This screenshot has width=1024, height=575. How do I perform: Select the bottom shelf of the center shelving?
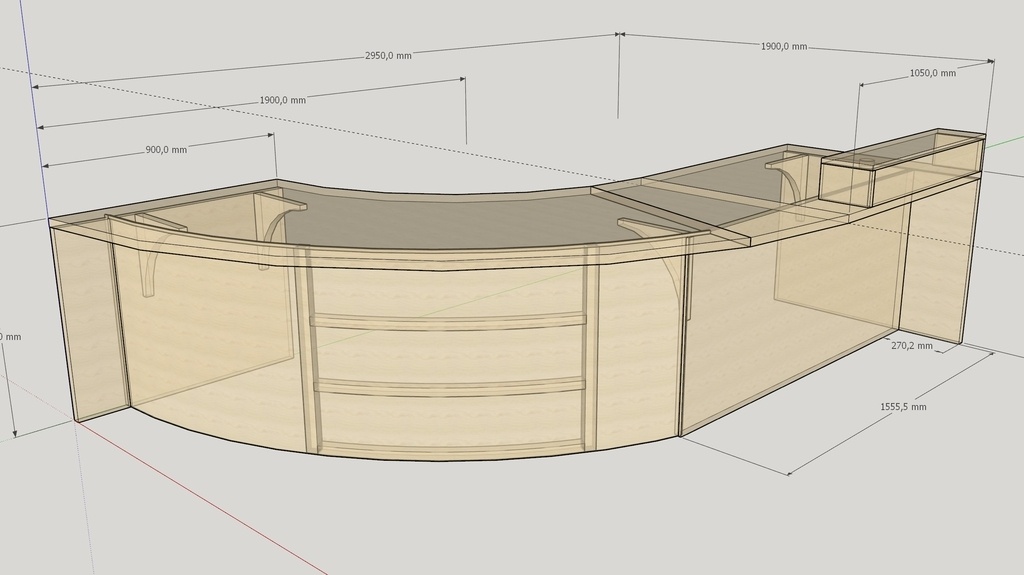point(448,447)
